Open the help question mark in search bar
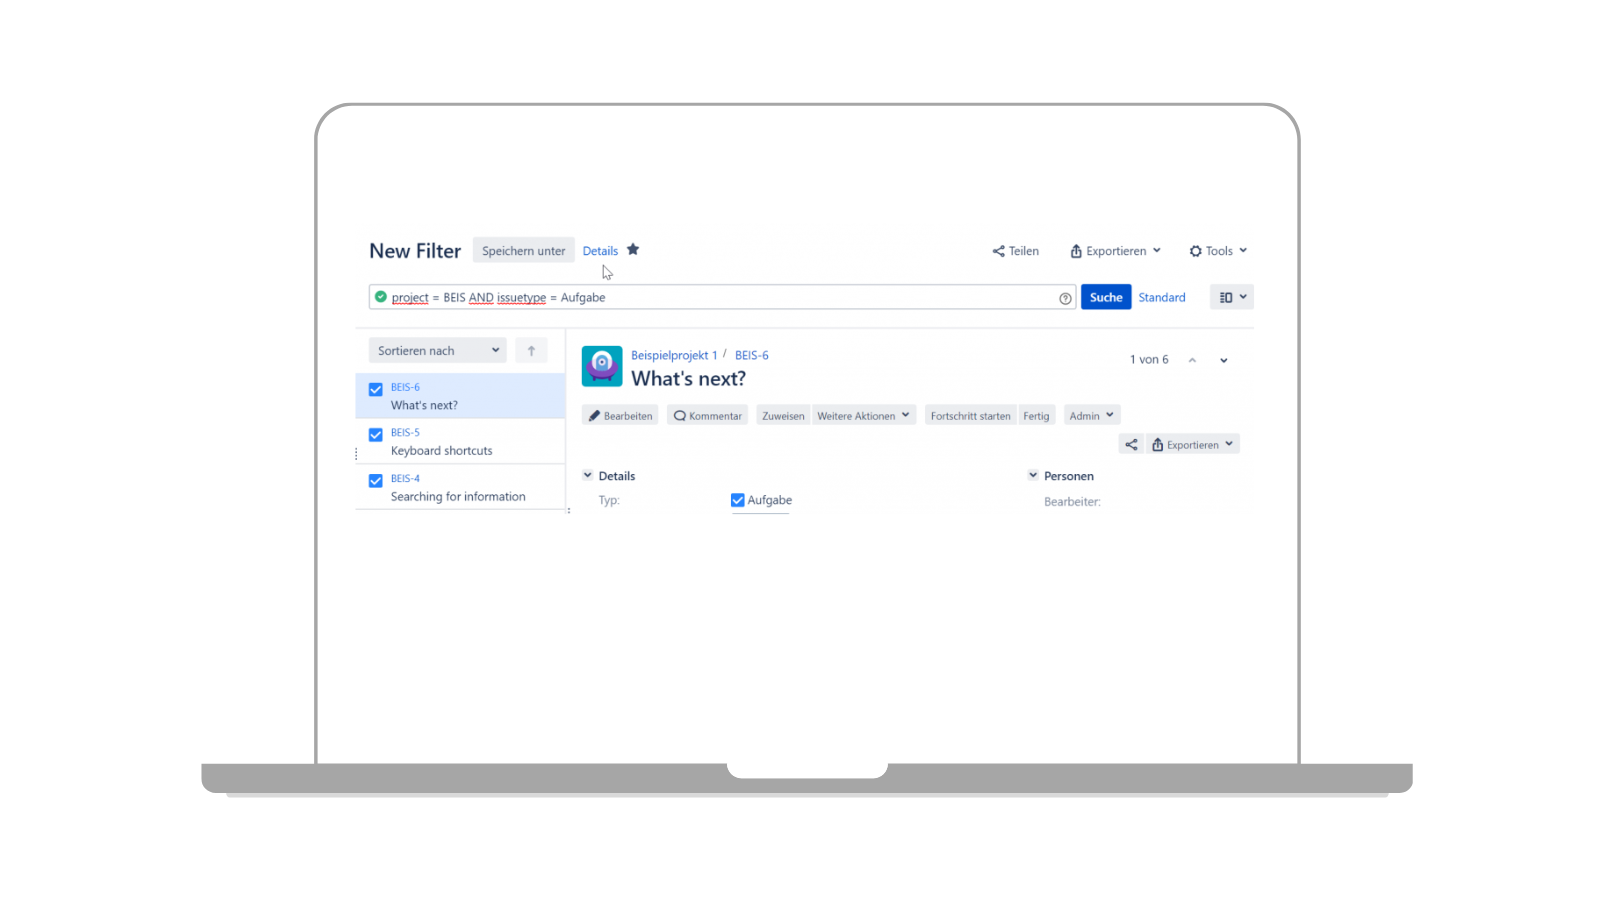1600x900 pixels. pos(1064,298)
